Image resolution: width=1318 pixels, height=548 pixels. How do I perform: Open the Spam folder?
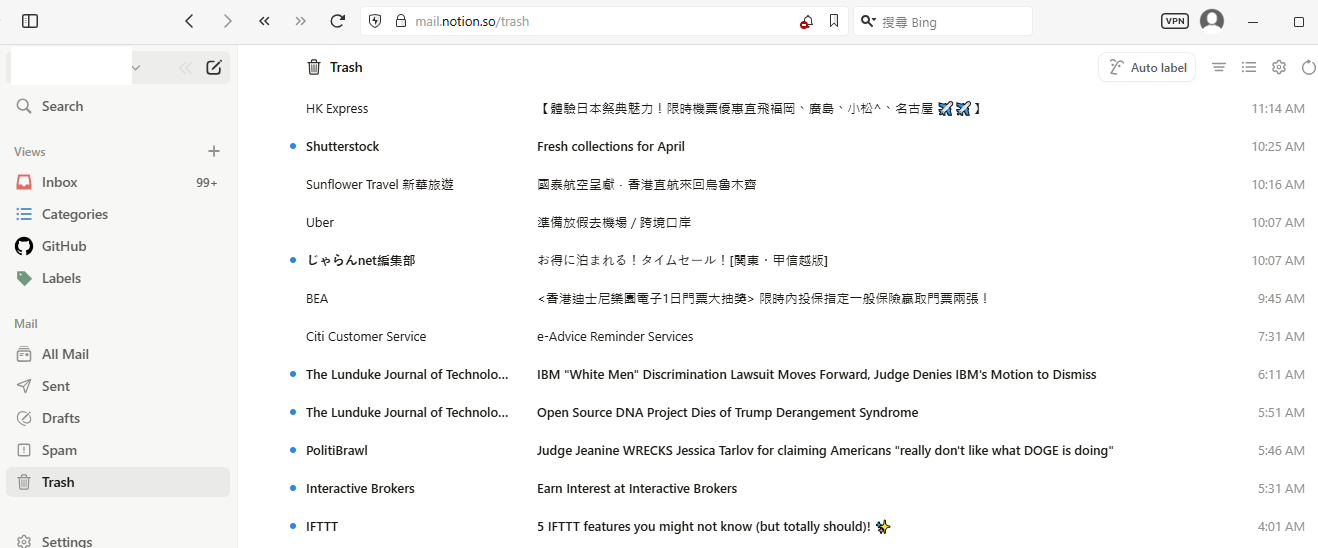[x=59, y=450]
